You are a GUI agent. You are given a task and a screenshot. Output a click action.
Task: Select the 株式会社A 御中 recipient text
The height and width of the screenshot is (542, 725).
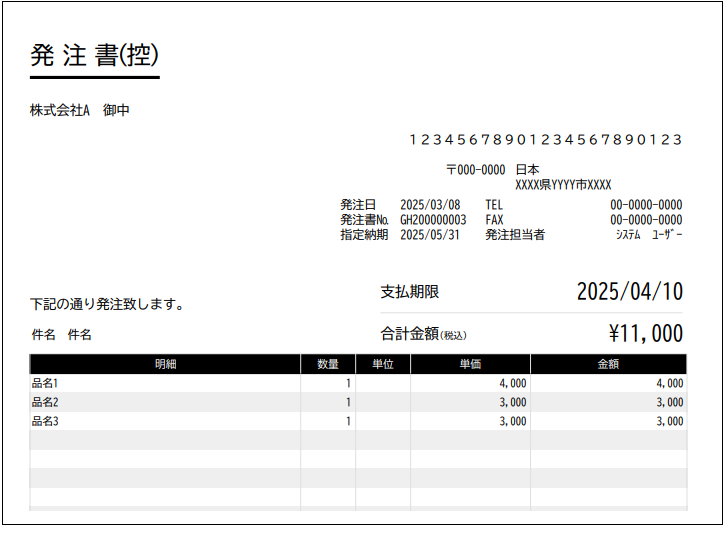(x=80, y=110)
